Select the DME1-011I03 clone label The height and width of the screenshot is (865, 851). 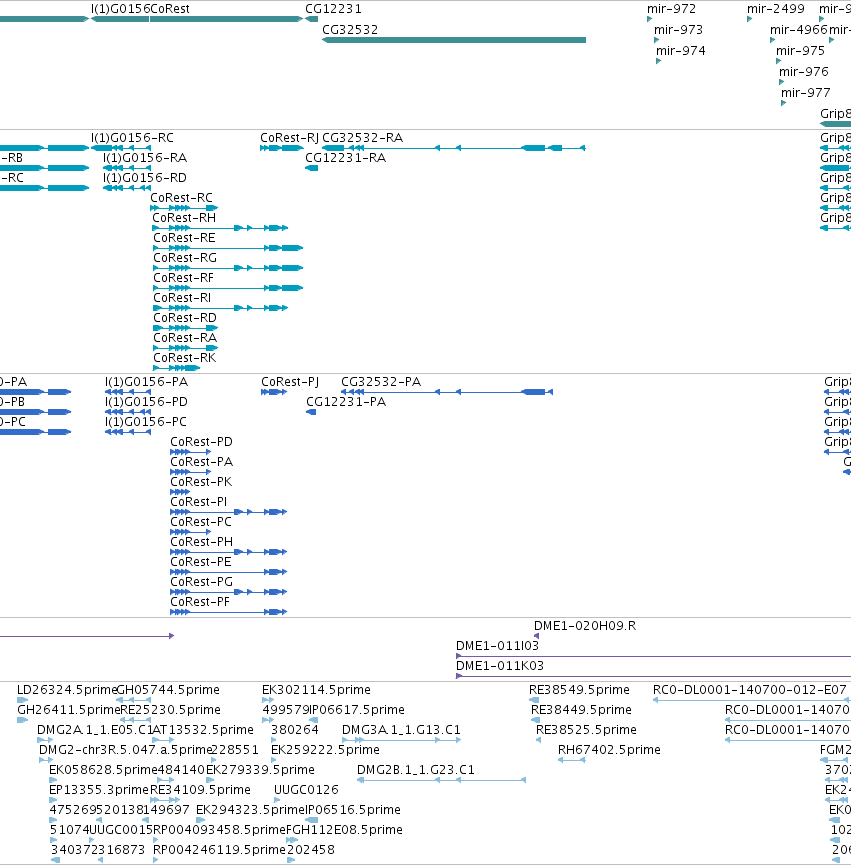coord(497,645)
